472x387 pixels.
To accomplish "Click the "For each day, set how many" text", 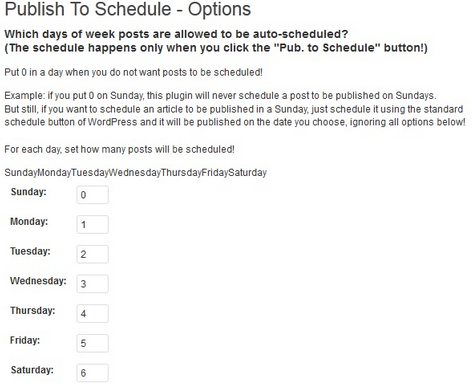I will (x=119, y=149).
